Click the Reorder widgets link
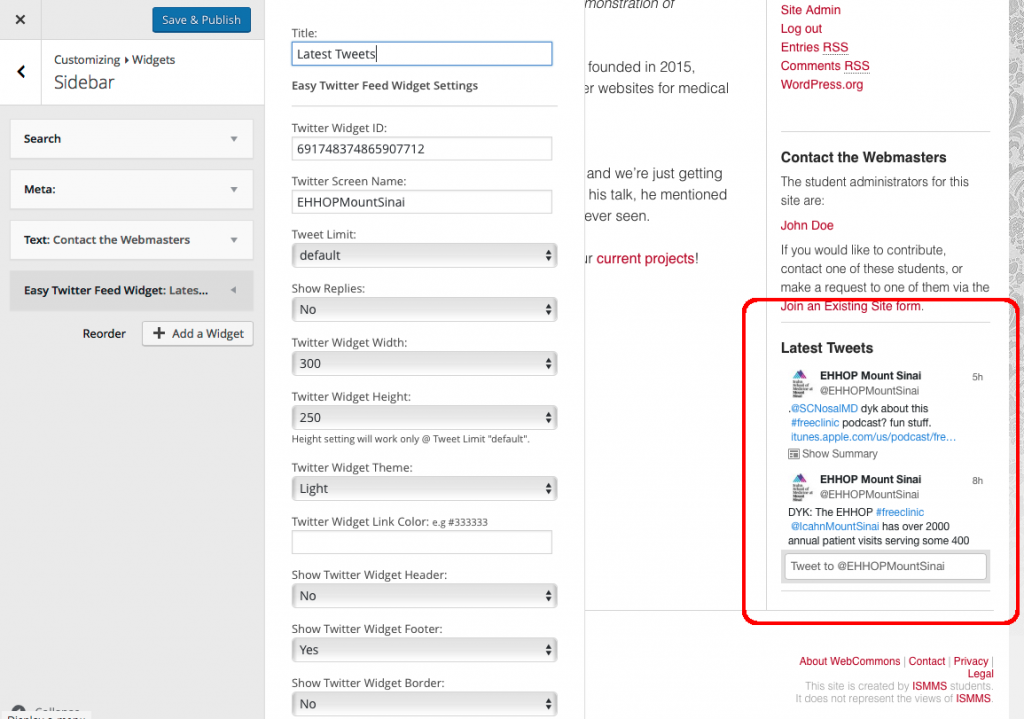 click(104, 334)
